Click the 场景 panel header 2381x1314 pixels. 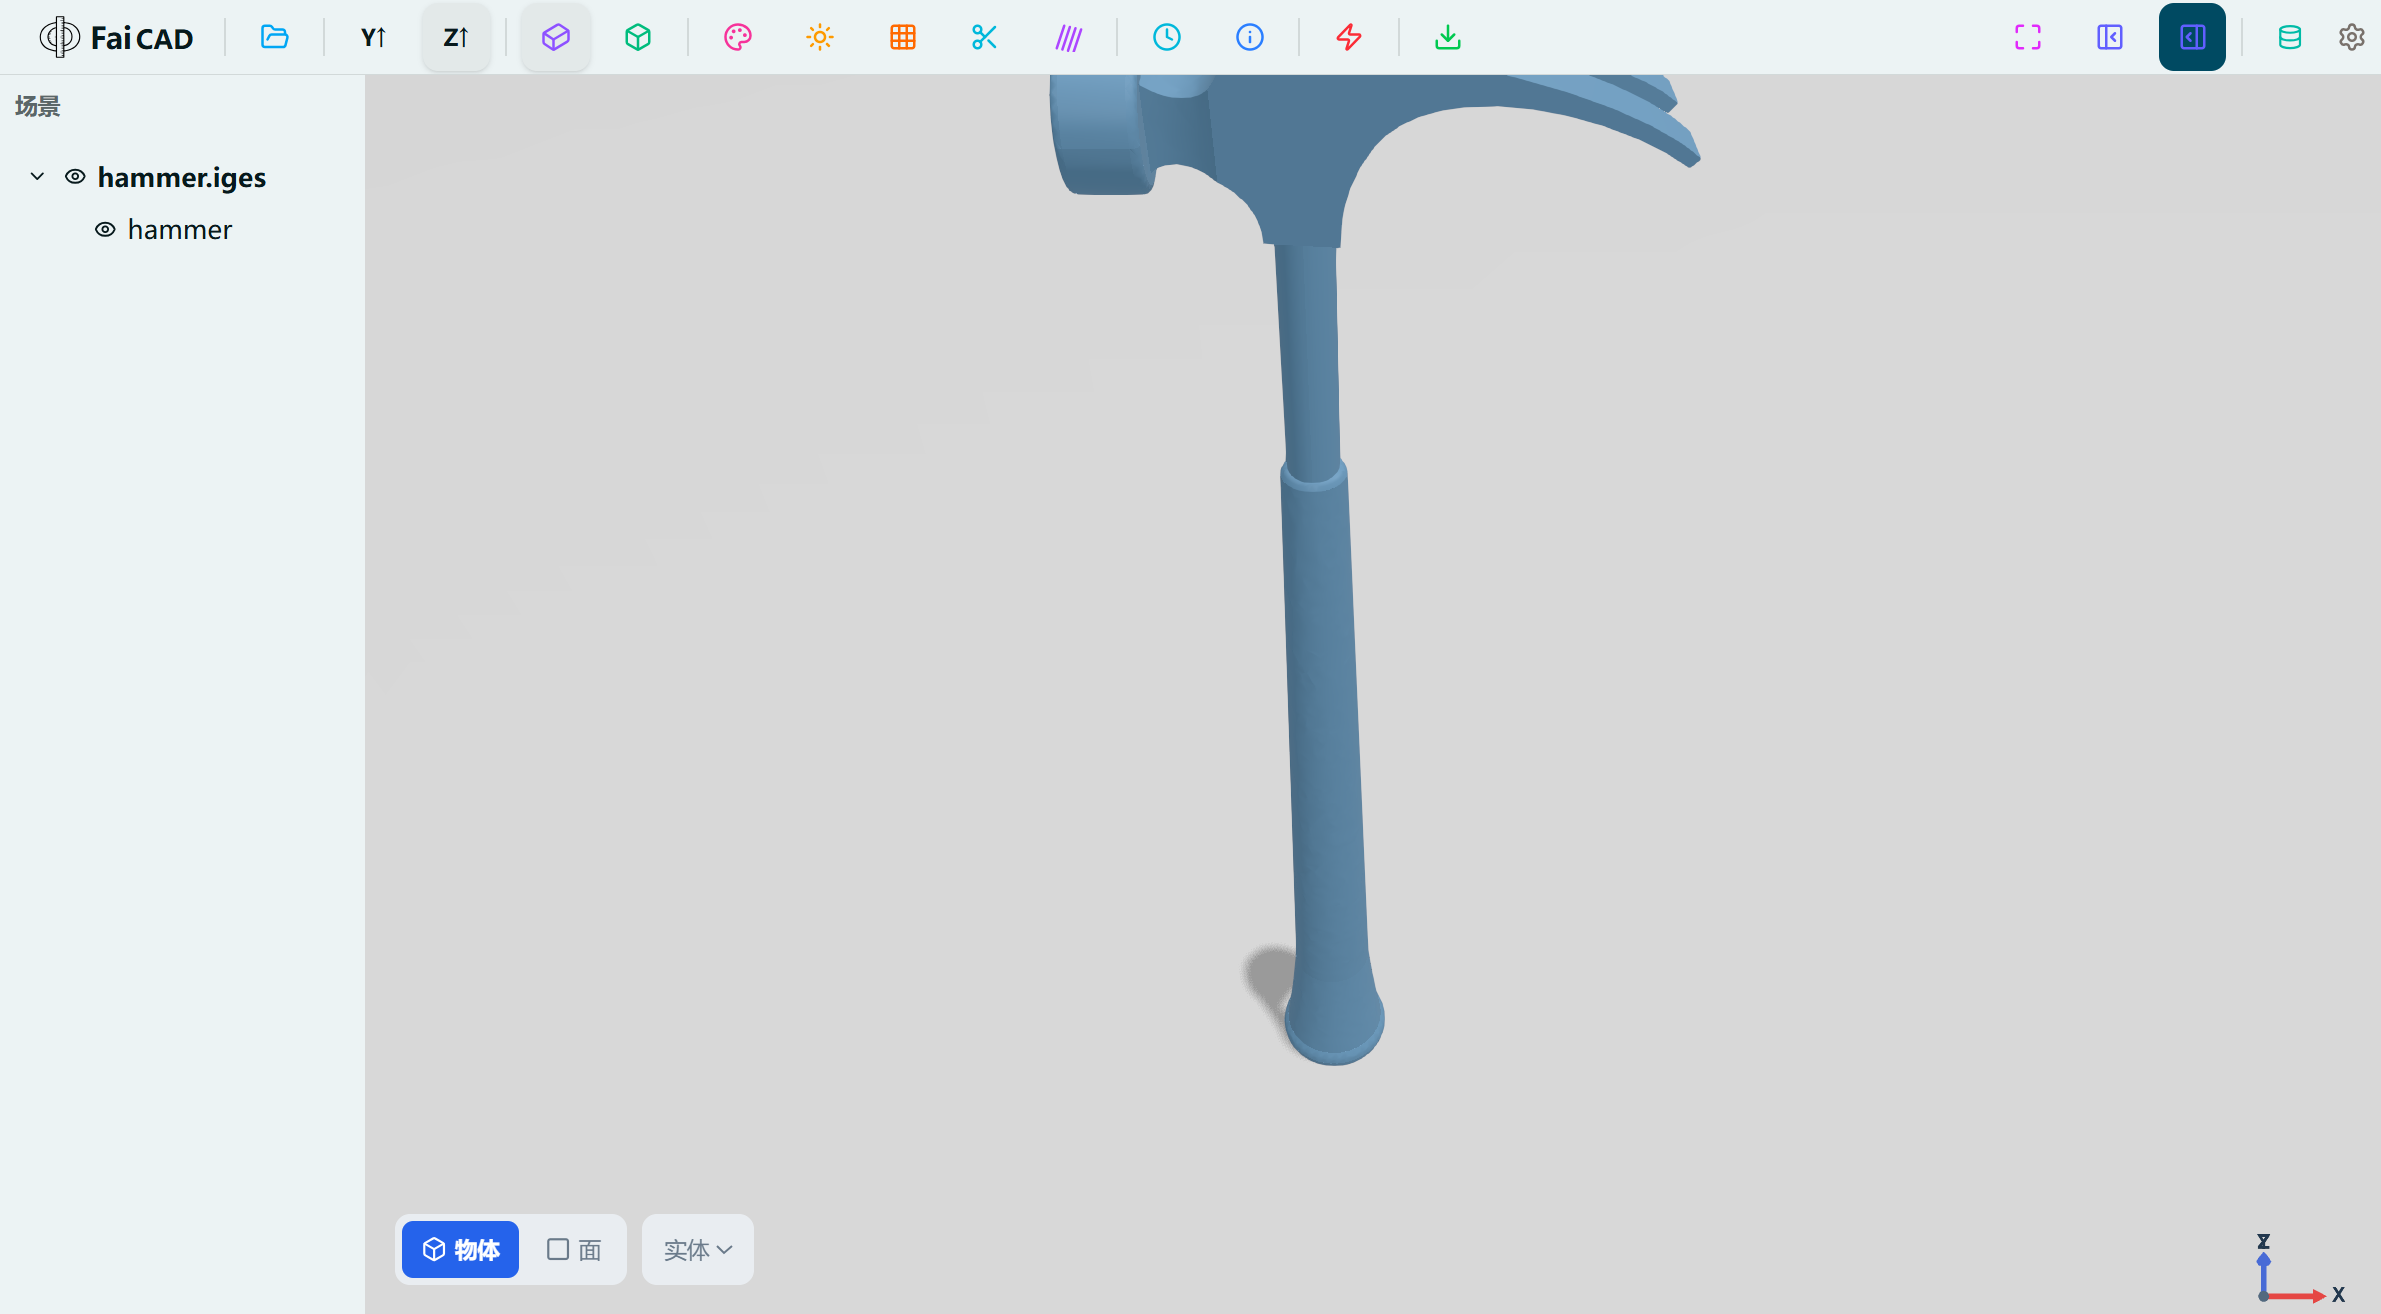(38, 106)
